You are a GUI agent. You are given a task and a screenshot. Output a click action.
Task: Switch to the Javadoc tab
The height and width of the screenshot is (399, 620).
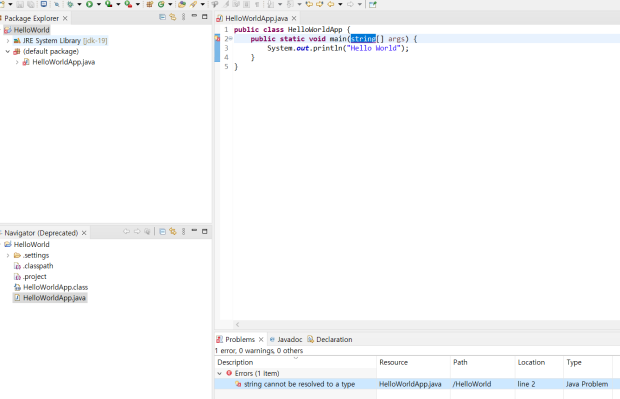286,339
